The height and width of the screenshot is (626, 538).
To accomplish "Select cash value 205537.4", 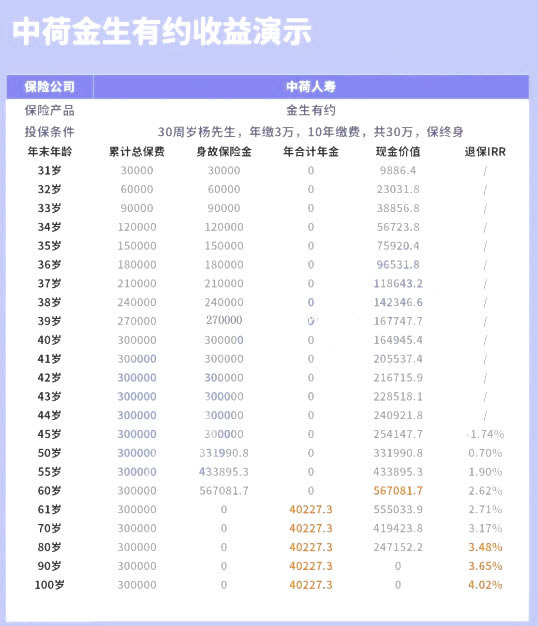I will (398, 359).
